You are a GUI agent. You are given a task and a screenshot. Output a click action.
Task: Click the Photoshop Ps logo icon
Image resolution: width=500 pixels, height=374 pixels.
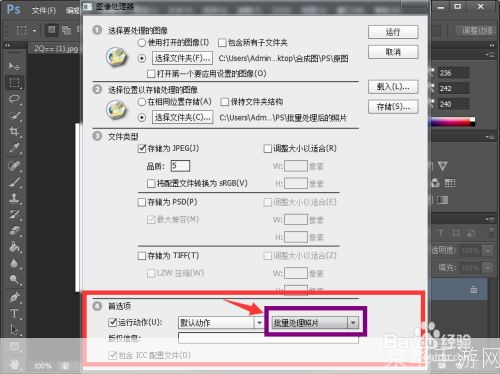click(13, 9)
